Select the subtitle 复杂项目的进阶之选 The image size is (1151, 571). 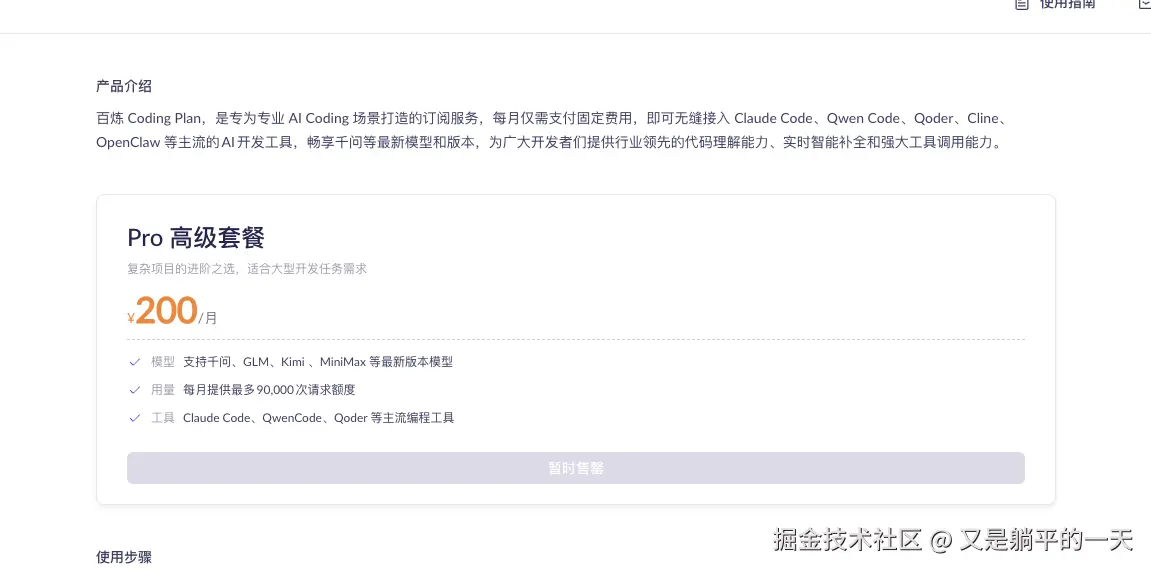click(x=247, y=269)
